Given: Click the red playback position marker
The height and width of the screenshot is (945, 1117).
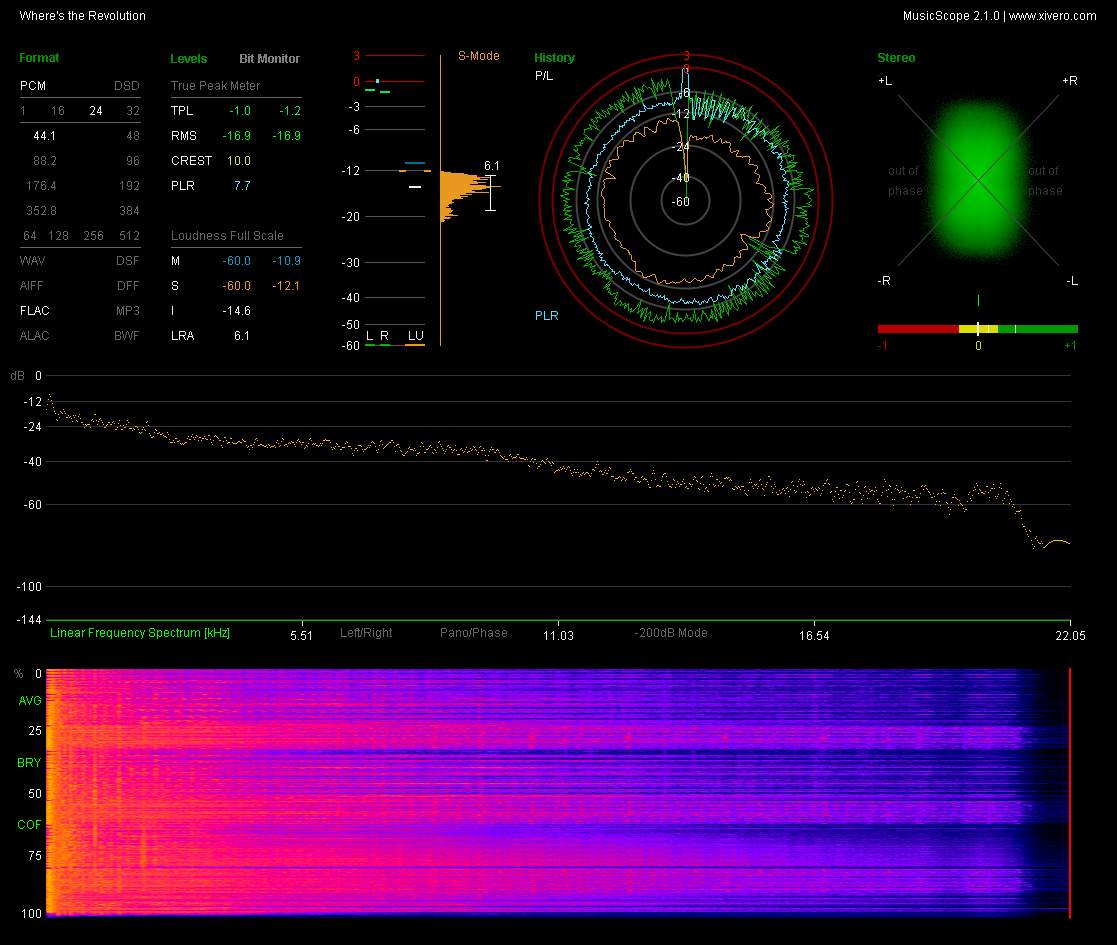Looking at the screenshot, I should point(1070,792).
